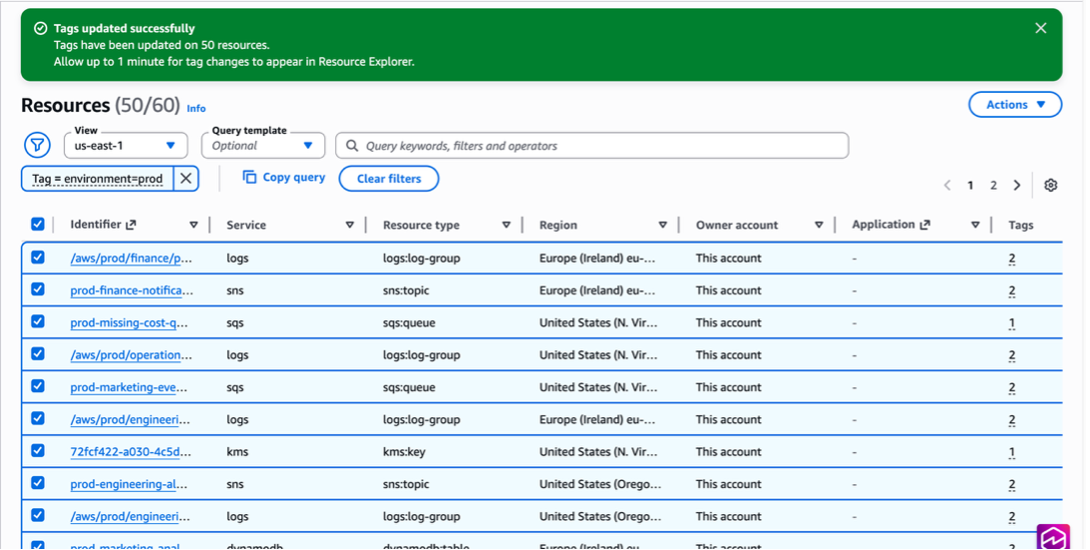Click the Copy query icon
Viewport: 1090px width, 550px height.
point(249,177)
